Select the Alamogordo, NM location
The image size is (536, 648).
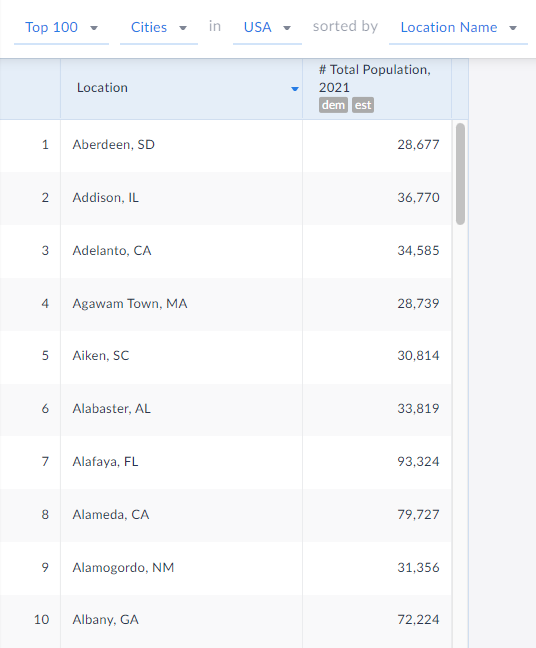click(x=123, y=567)
